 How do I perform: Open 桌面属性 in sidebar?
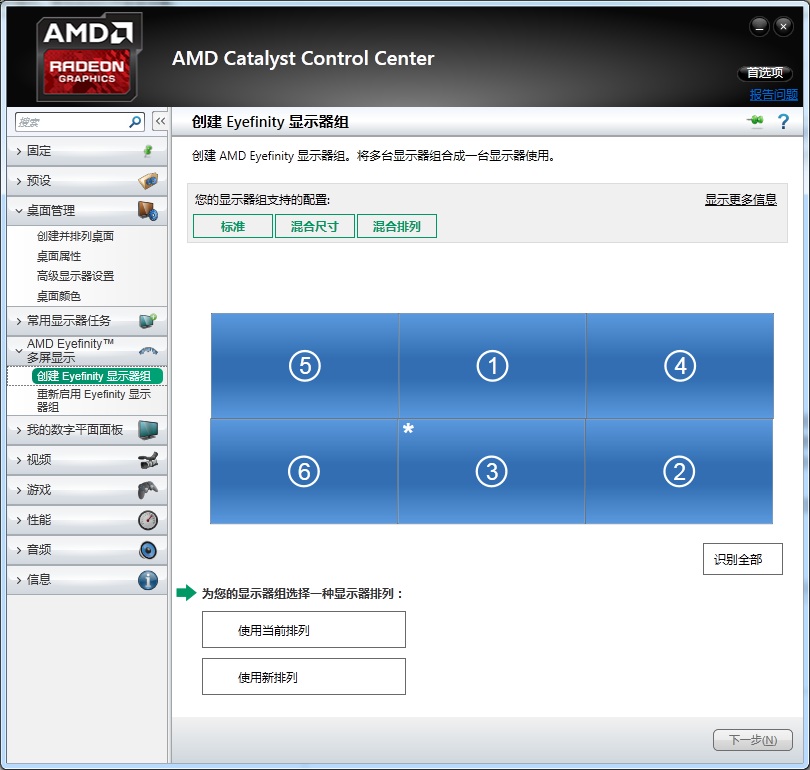(x=59, y=256)
